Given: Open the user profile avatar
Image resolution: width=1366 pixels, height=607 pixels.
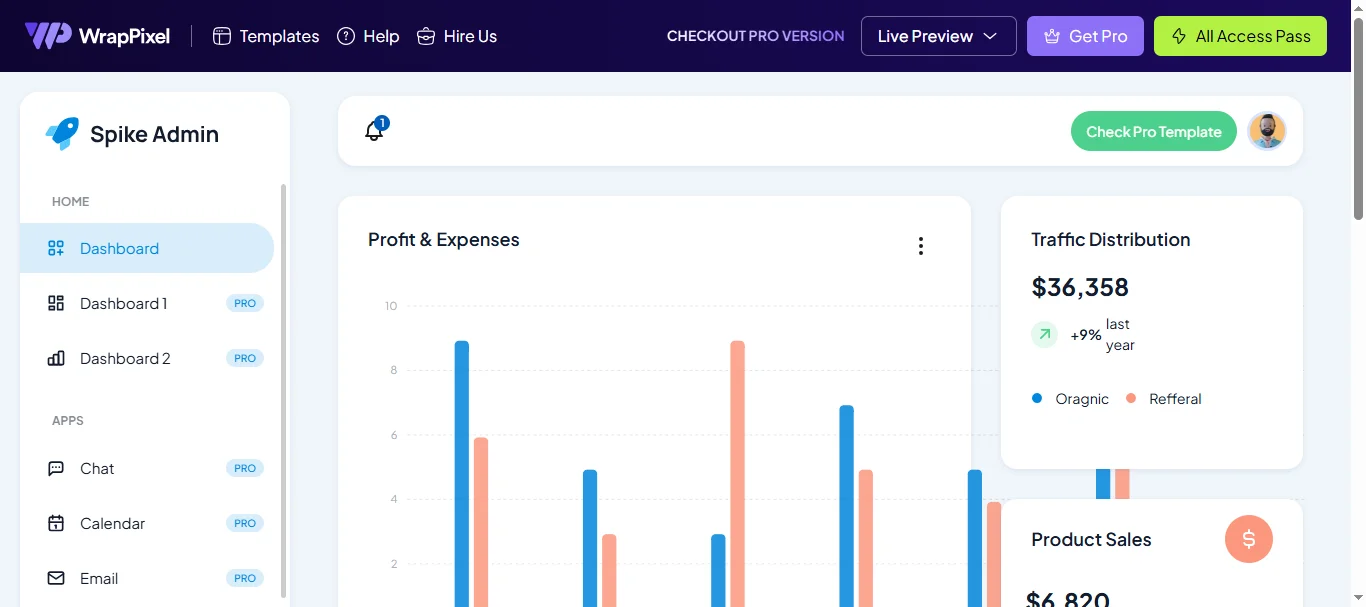Looking at the screenshot, I should (x=1267, y=131).
